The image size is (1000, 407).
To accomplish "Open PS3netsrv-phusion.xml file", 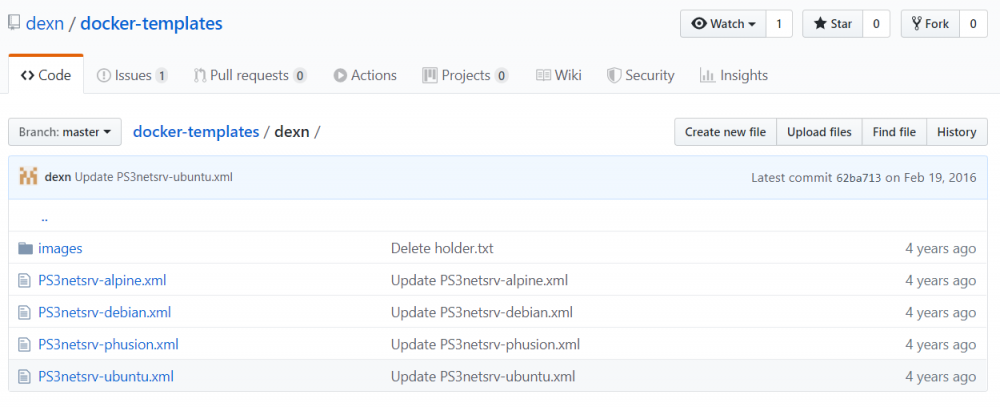I will [108, 344].
